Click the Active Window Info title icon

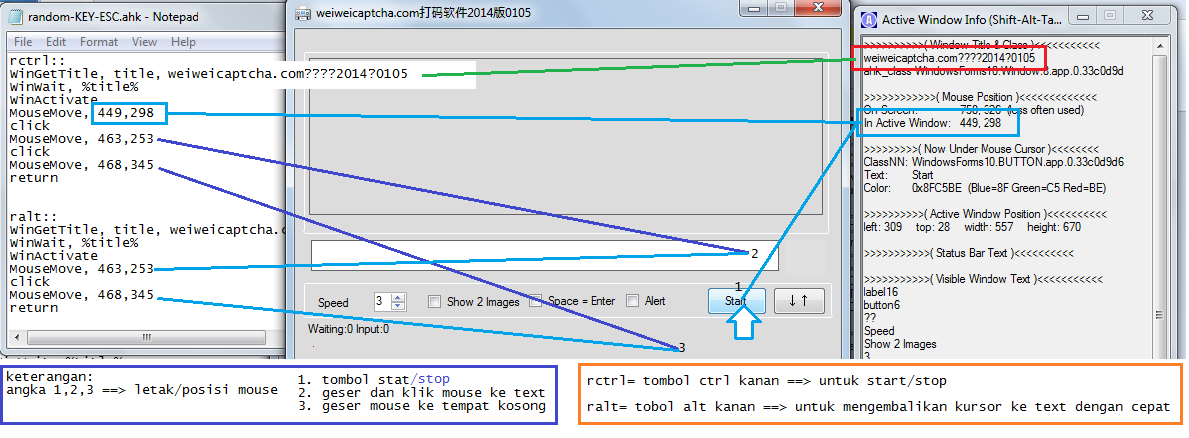click(x=870, y=18)
